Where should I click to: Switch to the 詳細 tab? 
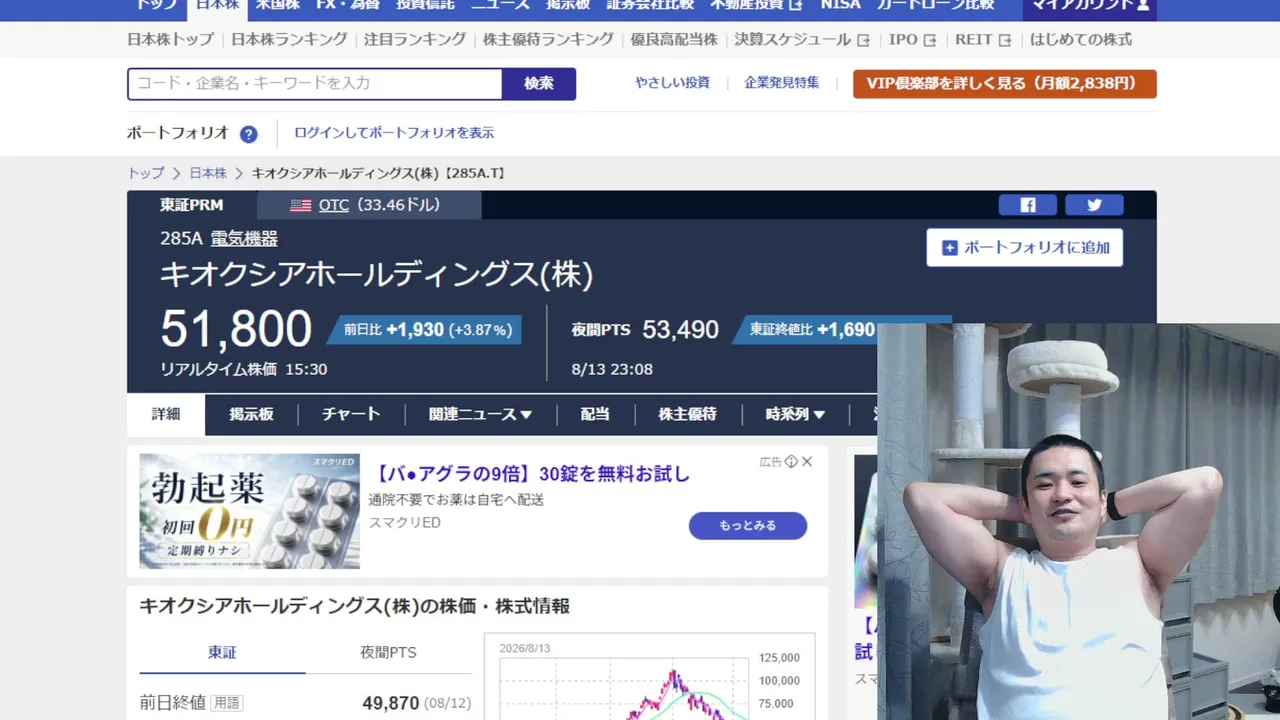point(166,414)
